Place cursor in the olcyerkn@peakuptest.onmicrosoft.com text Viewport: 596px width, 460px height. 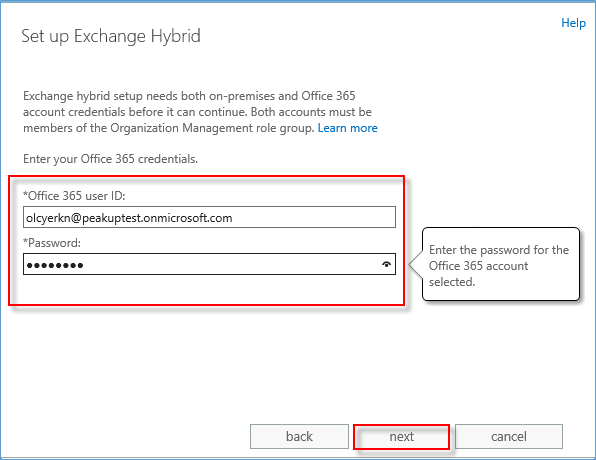[x=129, y=218]
